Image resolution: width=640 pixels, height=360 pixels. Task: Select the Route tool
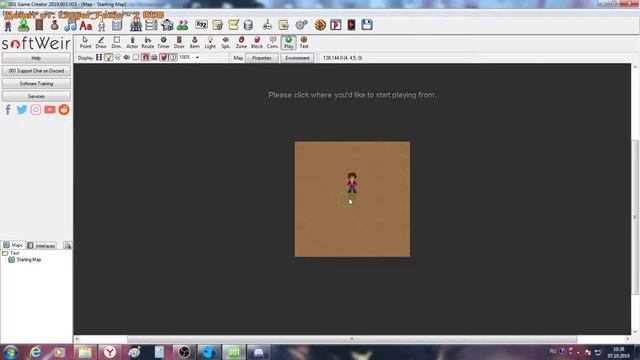[148, 42]
